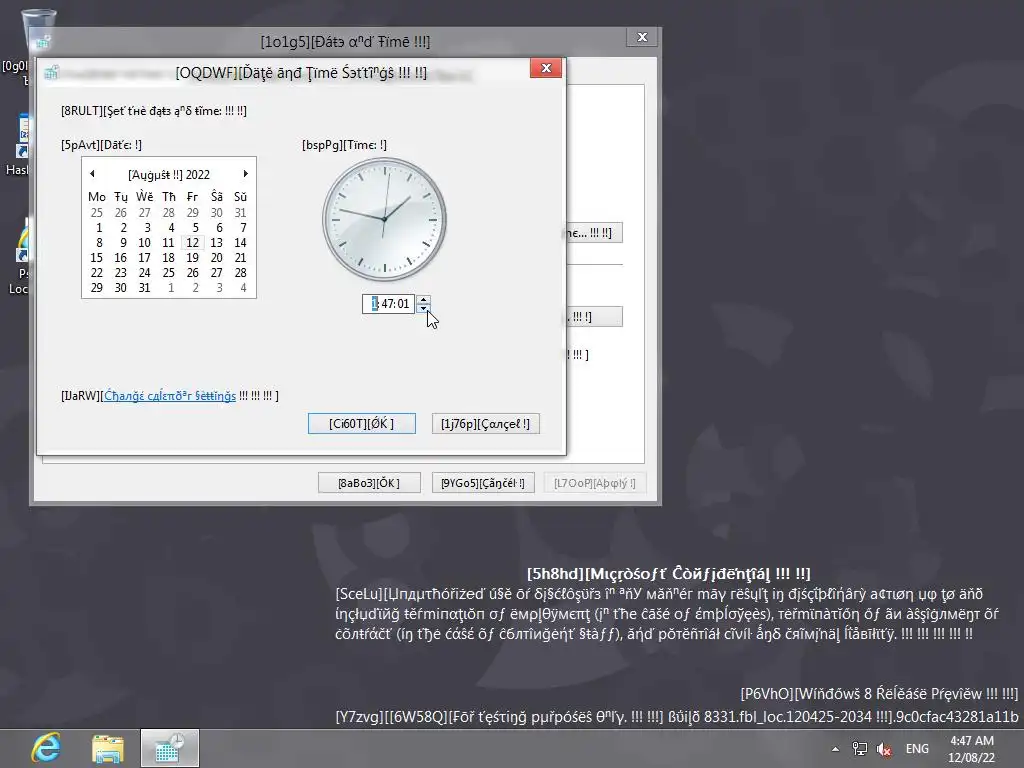This screenshot has height=768, width=1024.
Task: Select July 29 in previous month row
Action: click(193, 213)
